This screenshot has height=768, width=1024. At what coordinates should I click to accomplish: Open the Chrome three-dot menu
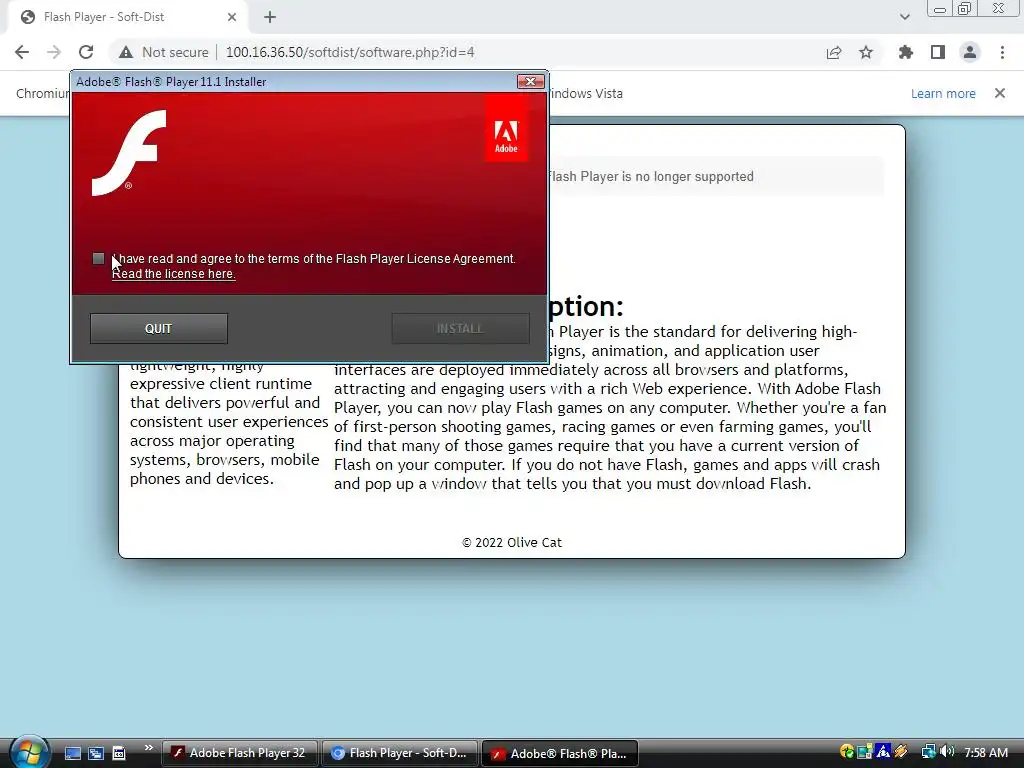pyautogui.click(x=1002, y=52)
